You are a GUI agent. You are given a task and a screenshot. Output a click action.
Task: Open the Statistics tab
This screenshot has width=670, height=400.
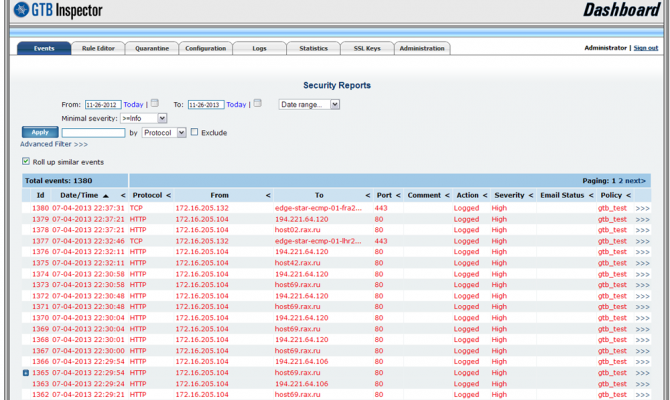(x=313, y=48)
